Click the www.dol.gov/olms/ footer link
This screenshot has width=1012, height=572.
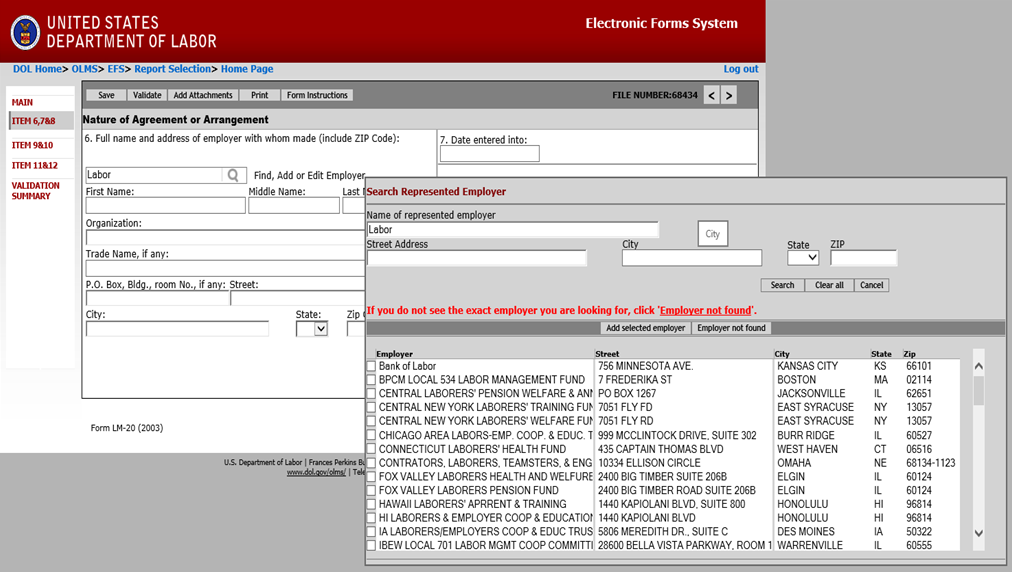pyautogui.click(x=316, y=473)
